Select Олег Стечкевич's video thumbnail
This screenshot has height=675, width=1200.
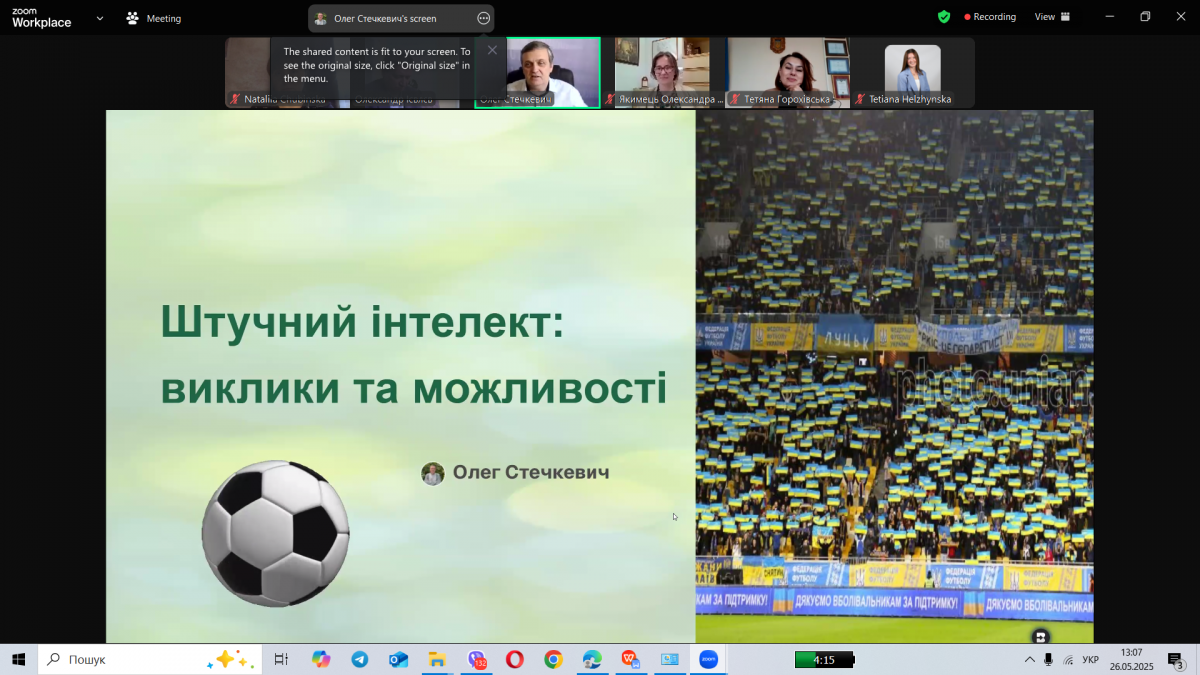[538, 72]
